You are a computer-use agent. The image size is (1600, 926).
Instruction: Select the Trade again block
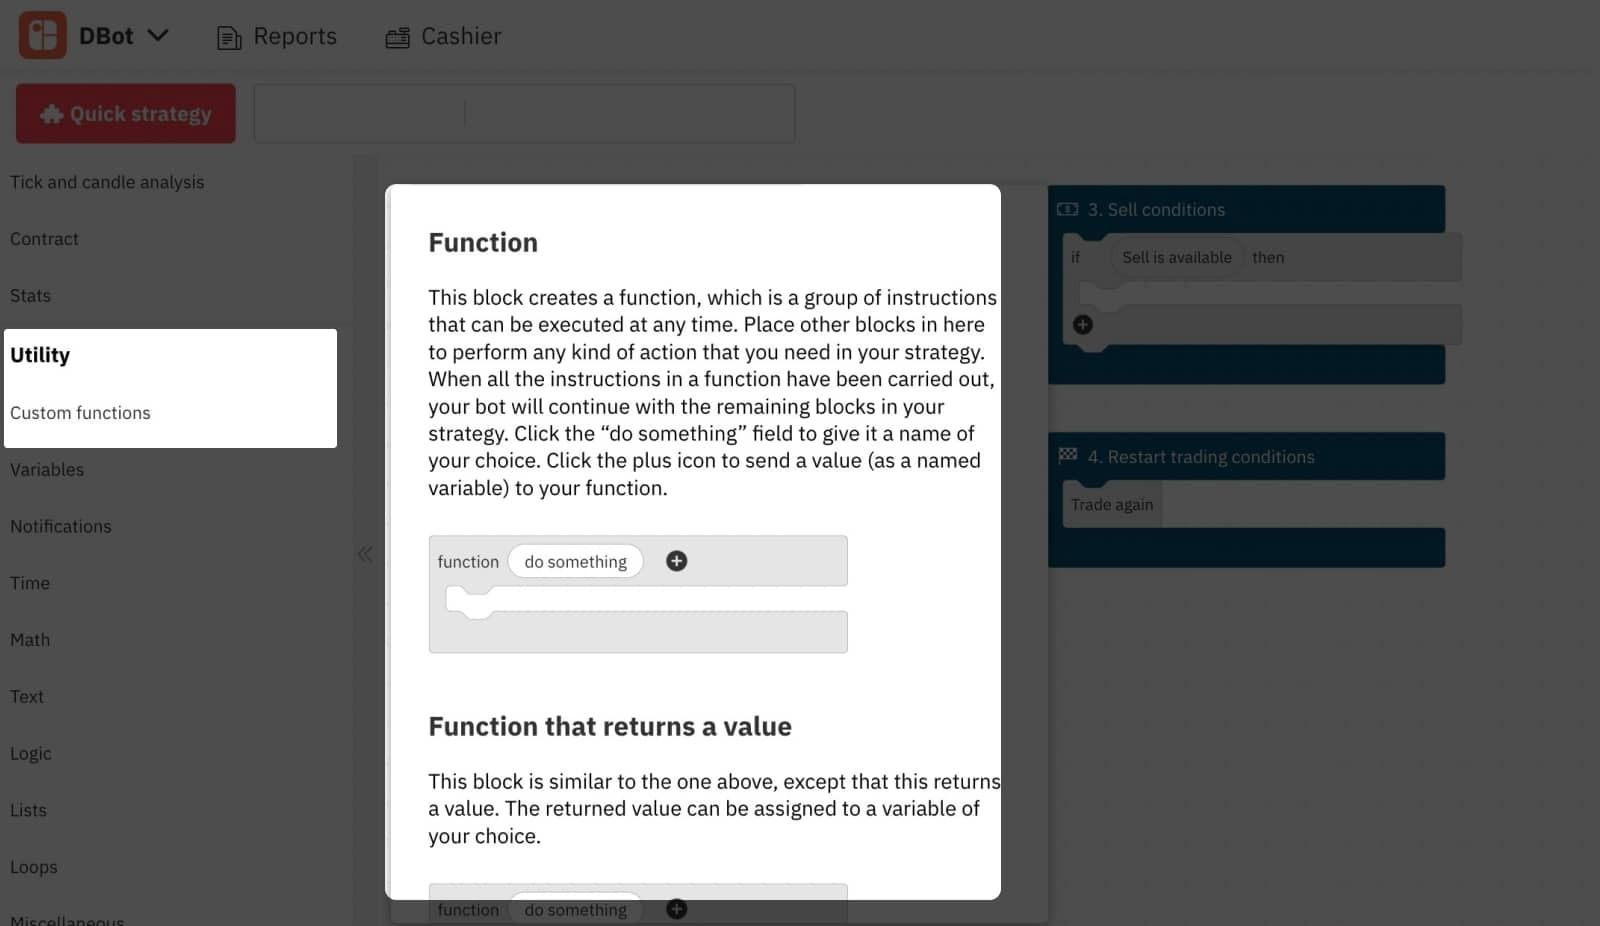[1111, 504]
